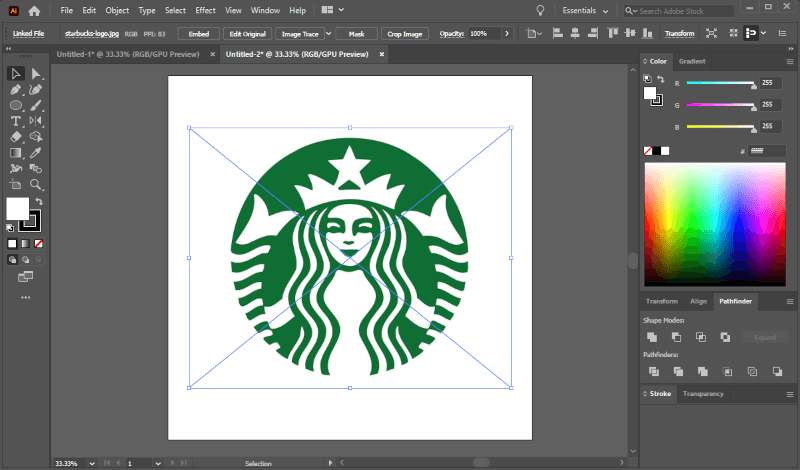Image resolution: width=800 pixels, height=470 pixels.
Task: Switch to the Gradient panel tab
Action: point(692,61)
